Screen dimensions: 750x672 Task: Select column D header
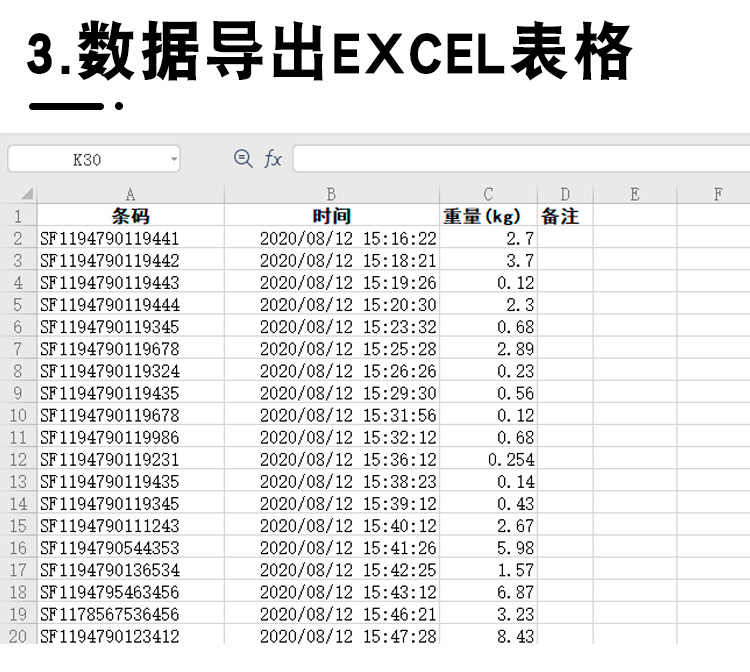point(565,194)
